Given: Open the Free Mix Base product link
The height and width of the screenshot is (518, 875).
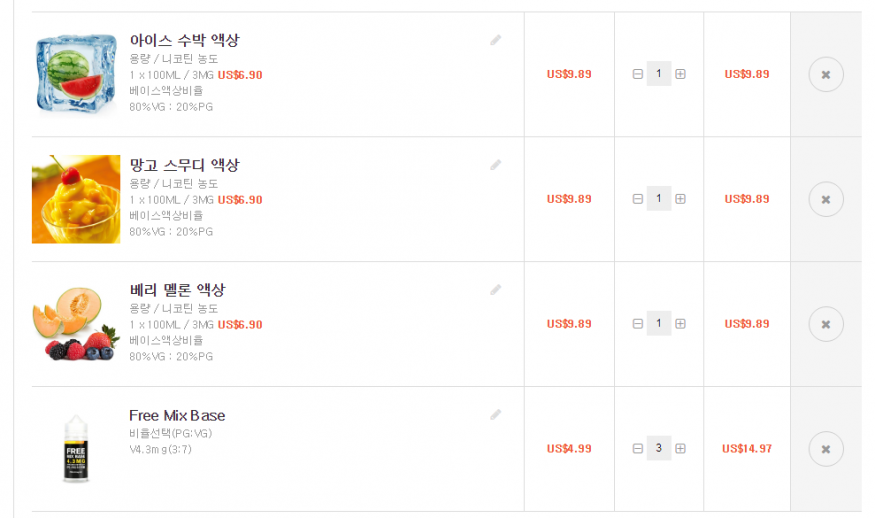Looking at the screenshot, I should coord(177,415).
